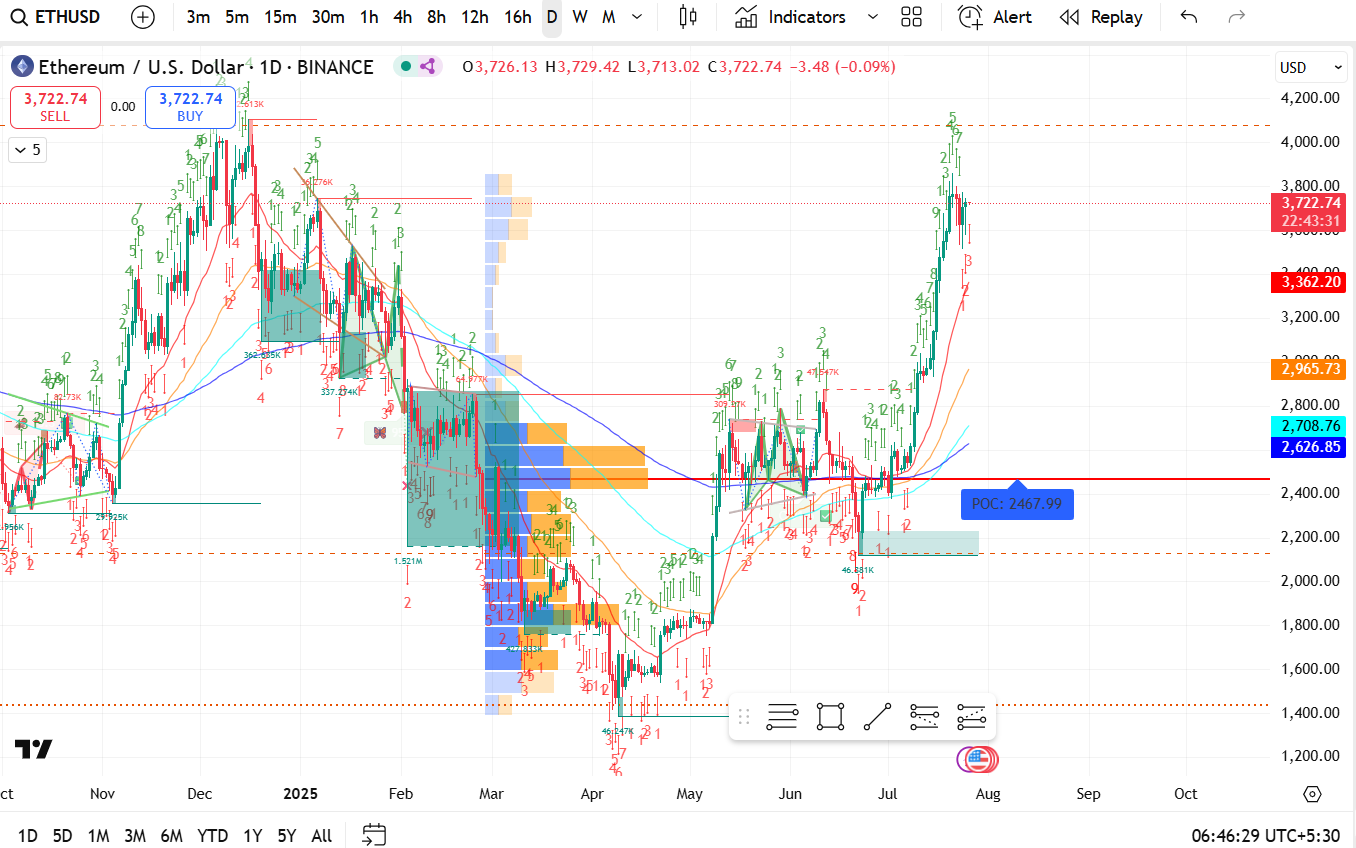Set date range to YTD
This screenshot has height=848, width=1356.
pyautogui.click(x=212, y=835)
